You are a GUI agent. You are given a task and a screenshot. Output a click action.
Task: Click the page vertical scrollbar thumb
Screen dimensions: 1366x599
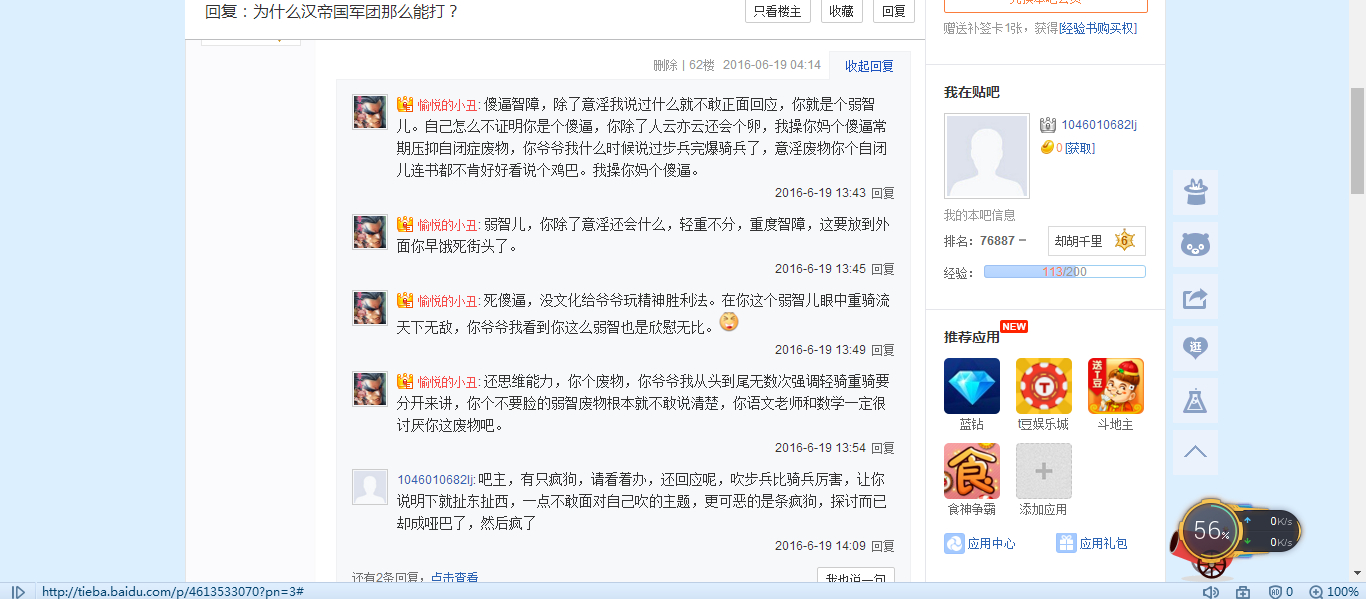[x=1357, y=140]
